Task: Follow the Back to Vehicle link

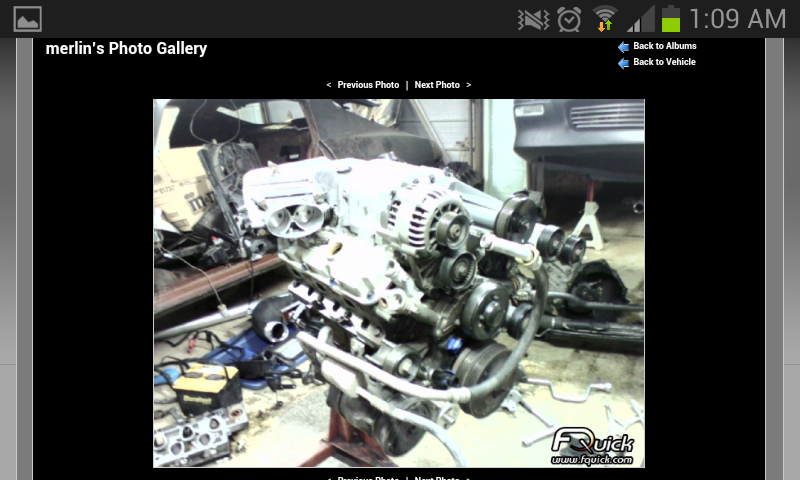Action: click(664, 62)
